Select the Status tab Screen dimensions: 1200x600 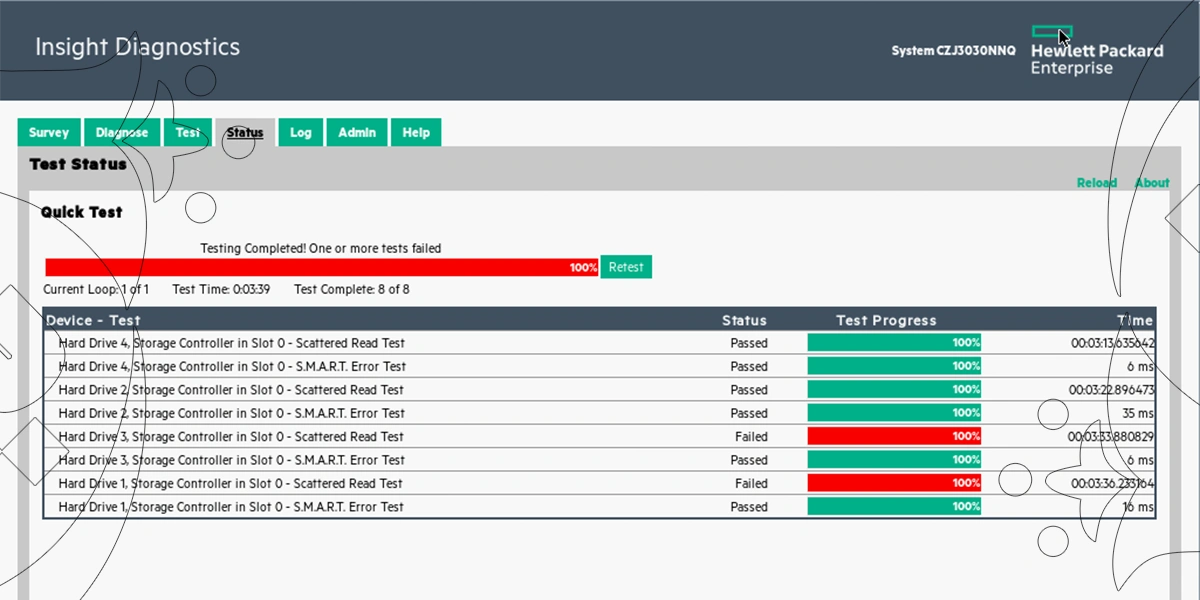click(245, 133)
